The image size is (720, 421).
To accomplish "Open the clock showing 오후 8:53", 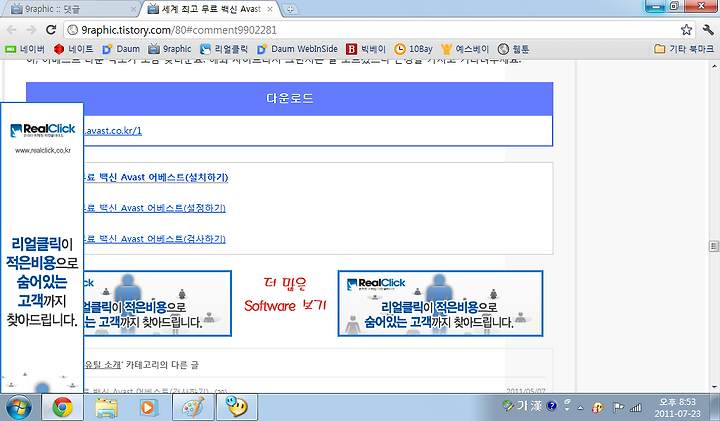I will [677, 407].
